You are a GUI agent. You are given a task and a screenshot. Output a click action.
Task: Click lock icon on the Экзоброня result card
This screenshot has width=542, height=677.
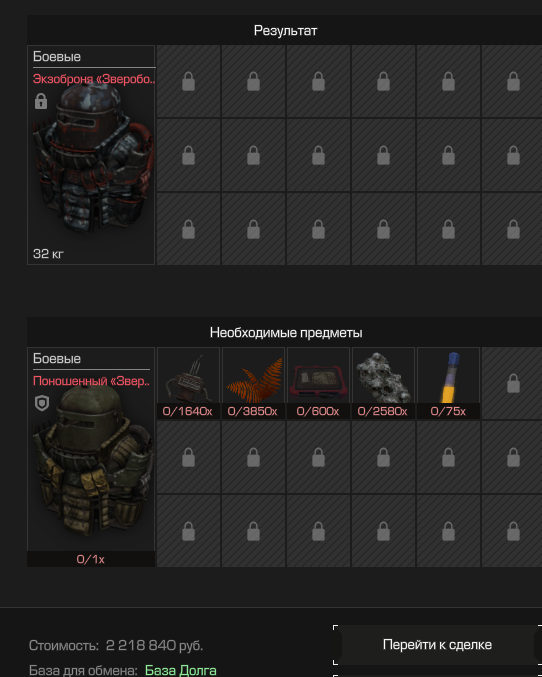click(x=41, y=101)
